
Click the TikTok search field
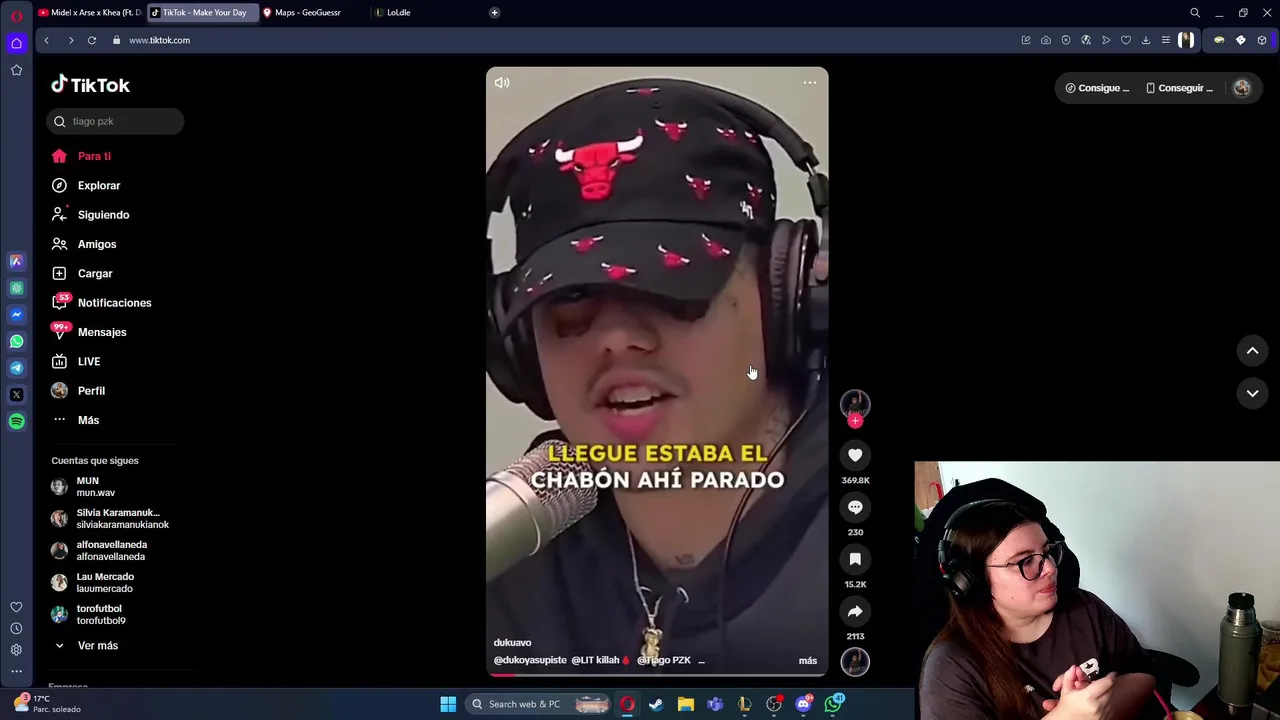coord(115,121)
